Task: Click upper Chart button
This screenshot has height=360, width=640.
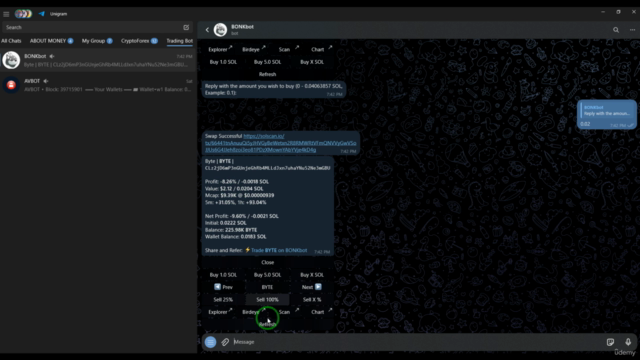Action: coord(321,49)
